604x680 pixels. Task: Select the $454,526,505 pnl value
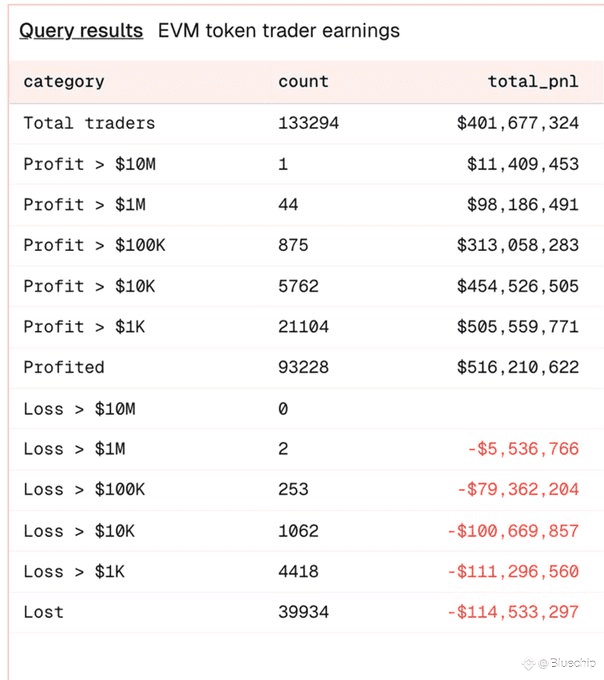click(517, 287)
